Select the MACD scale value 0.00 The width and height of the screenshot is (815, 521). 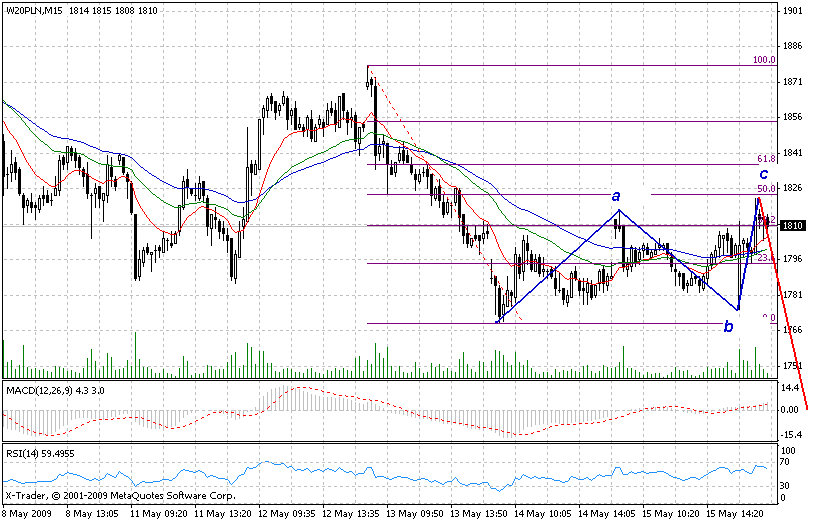point(790,410)
